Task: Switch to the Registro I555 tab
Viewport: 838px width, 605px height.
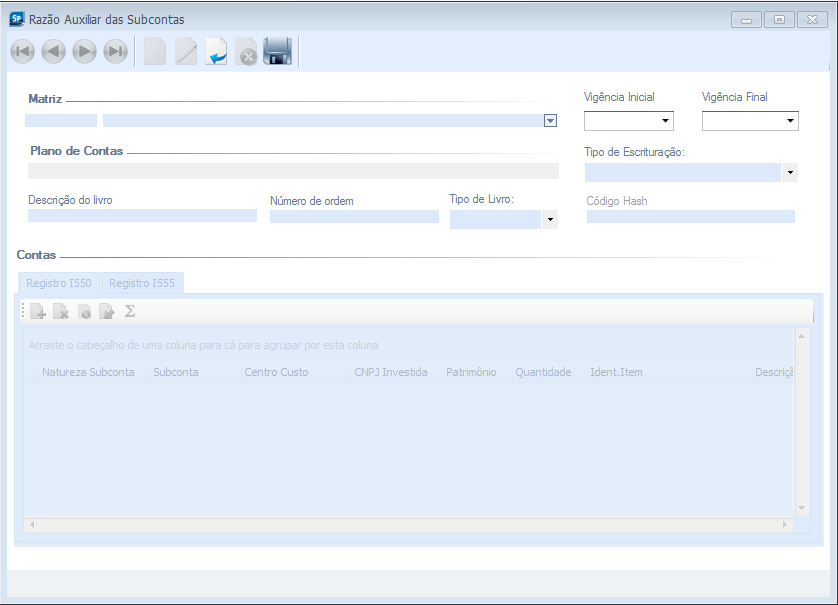Action: 142,283
